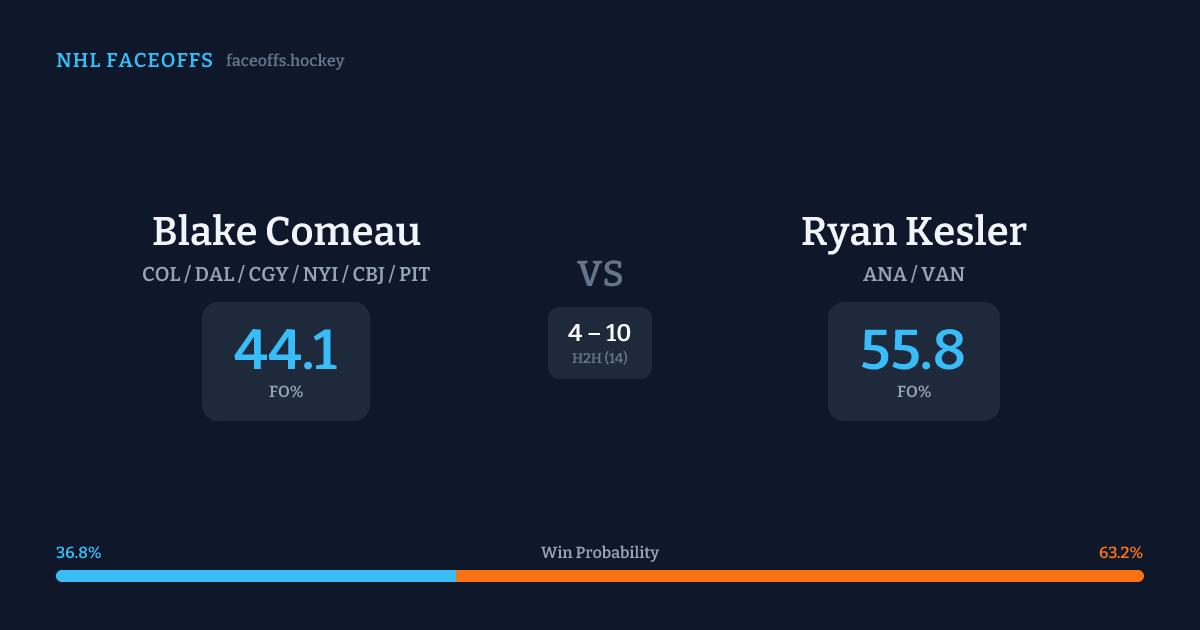
Task: Click the 44.1 faceoff percentage number
Action: pyautogui.click(x=286, y=350)
